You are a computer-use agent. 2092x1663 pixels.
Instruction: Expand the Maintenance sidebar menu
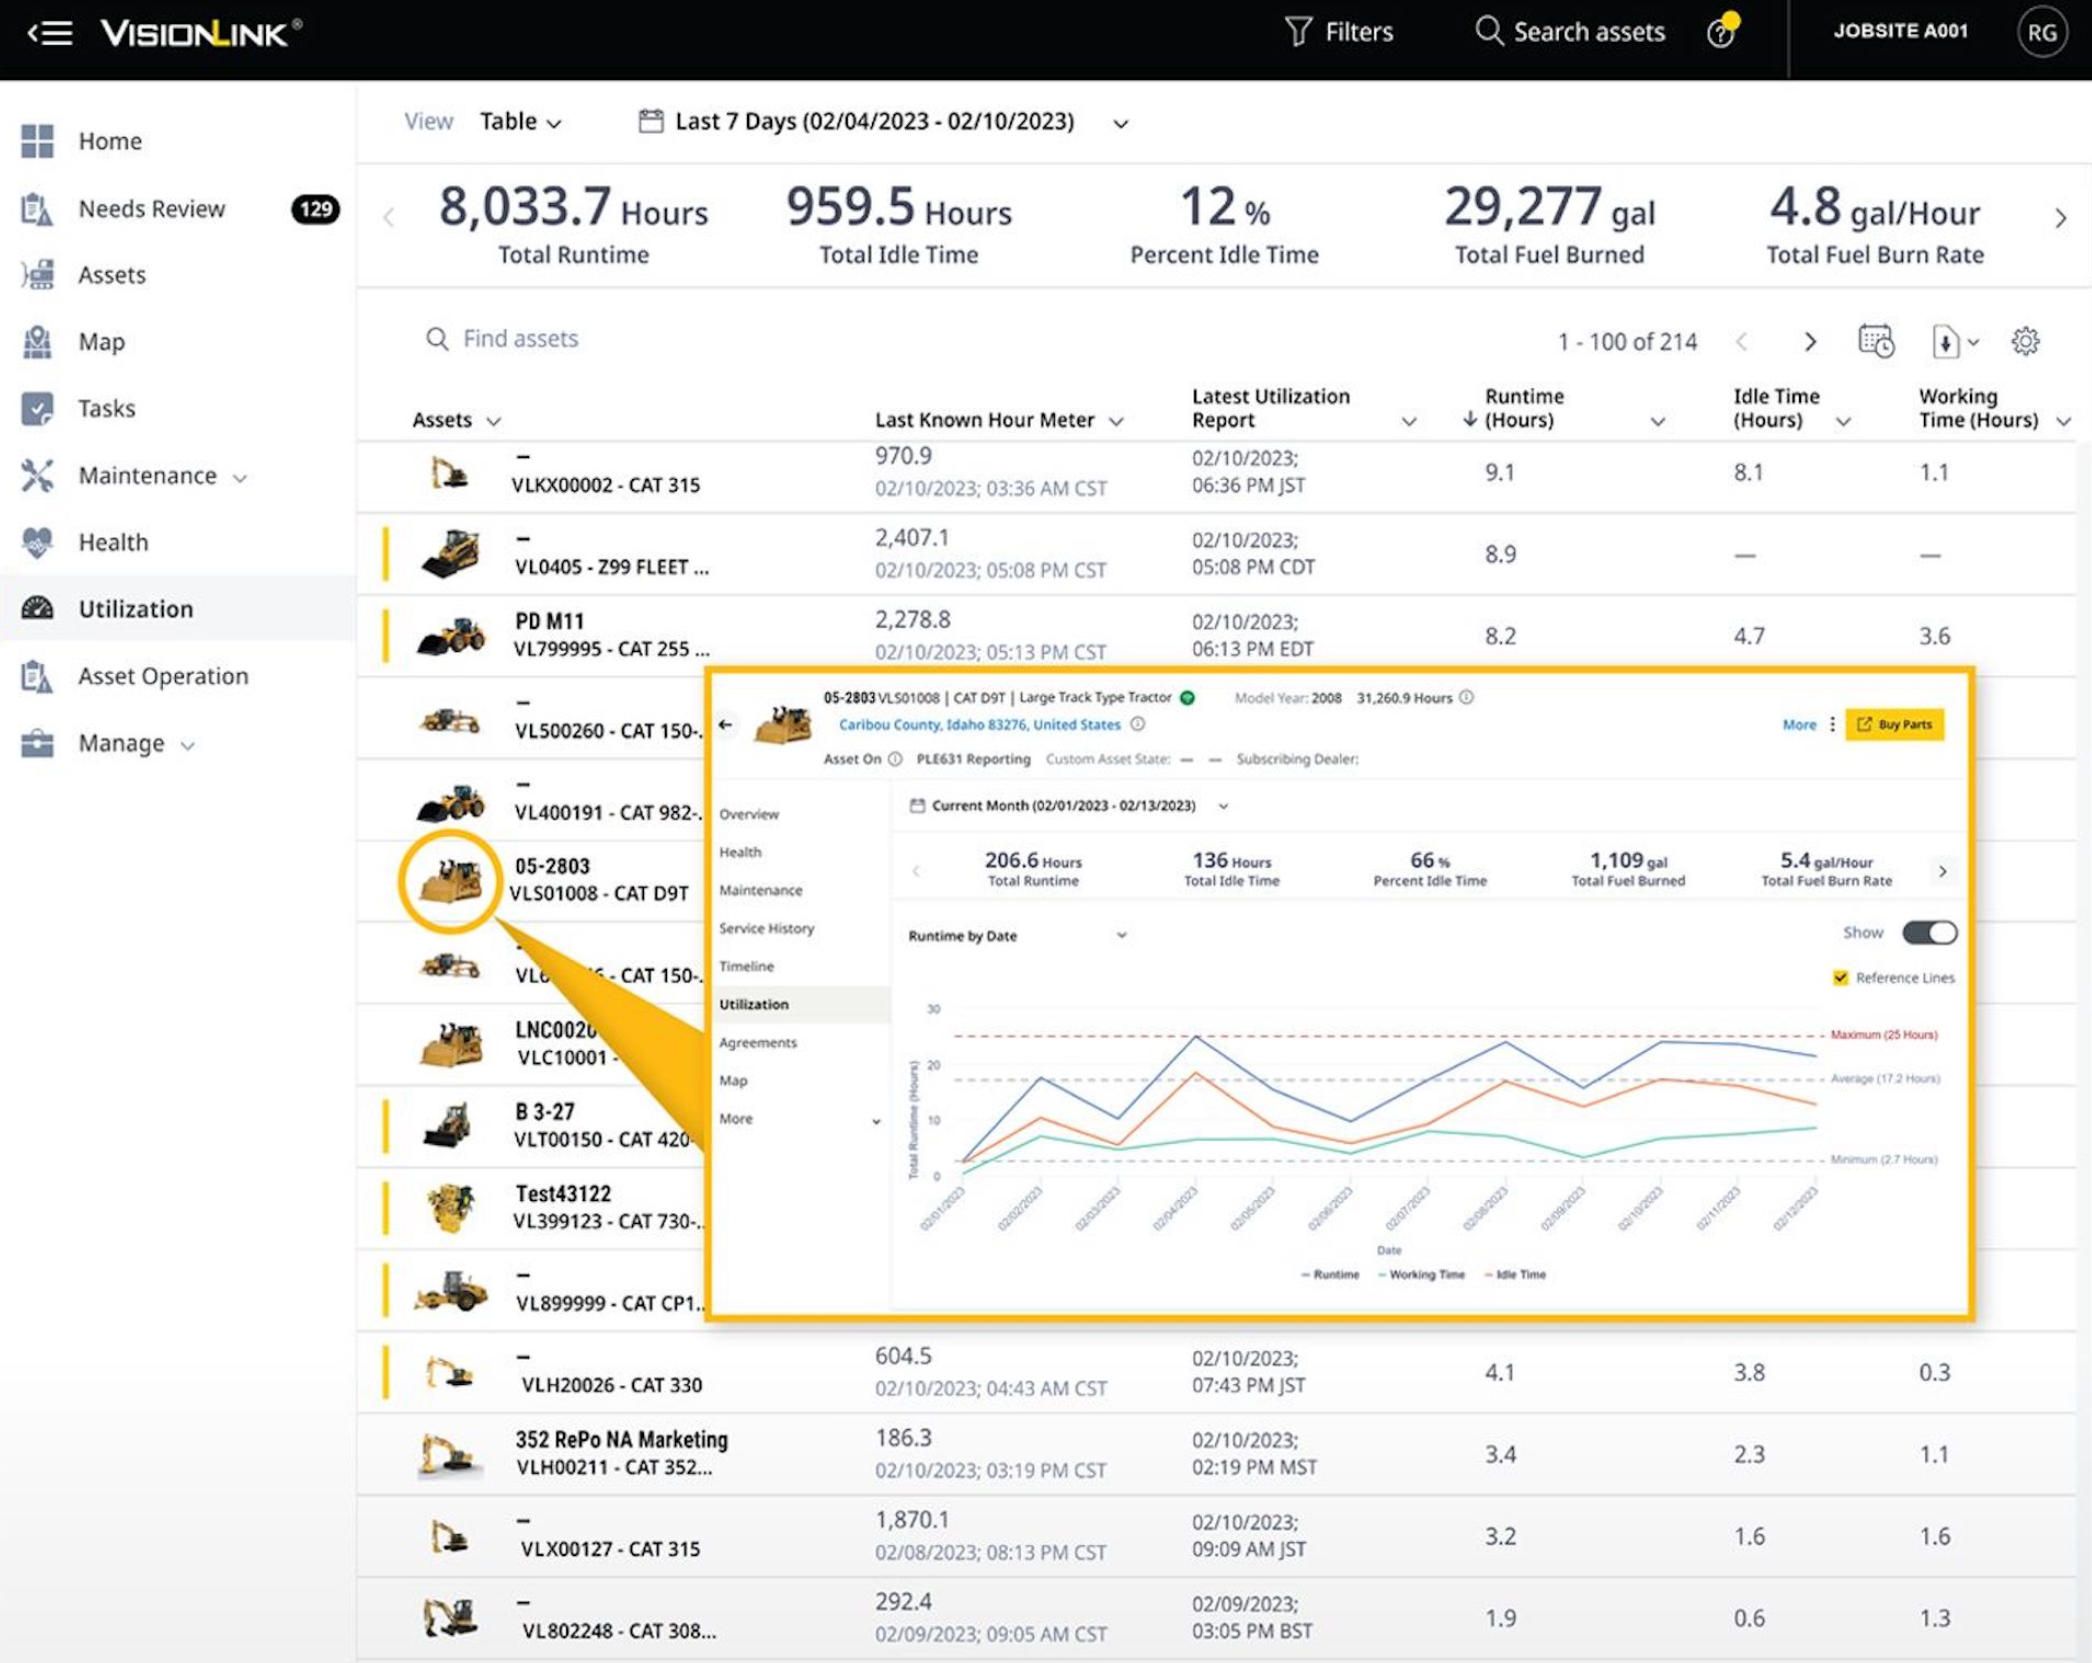(147, 475)
